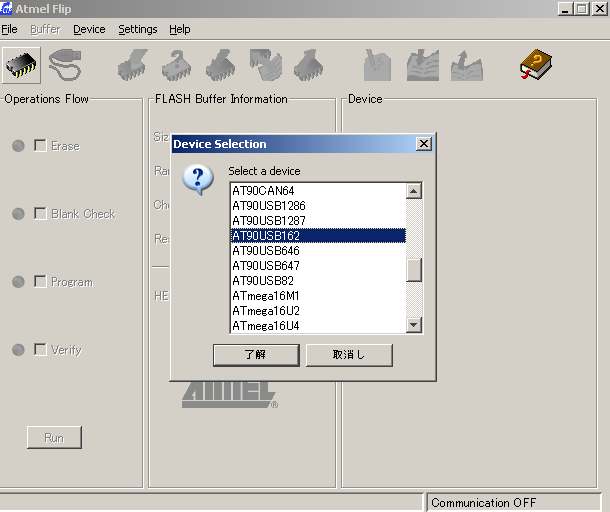The height and width of the screenshot is (512, 610).
Task: Click the 取消し (Cancel) button
Action: click(349, 355)
